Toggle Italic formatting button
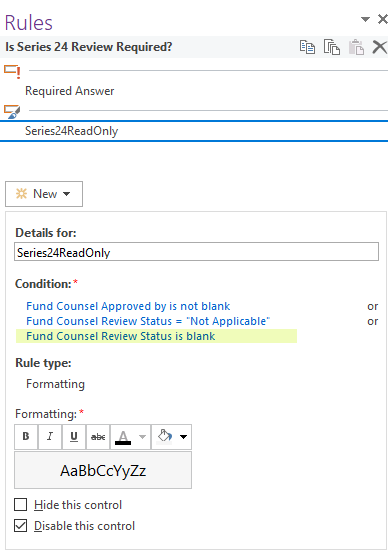 (x=50, y=436)
